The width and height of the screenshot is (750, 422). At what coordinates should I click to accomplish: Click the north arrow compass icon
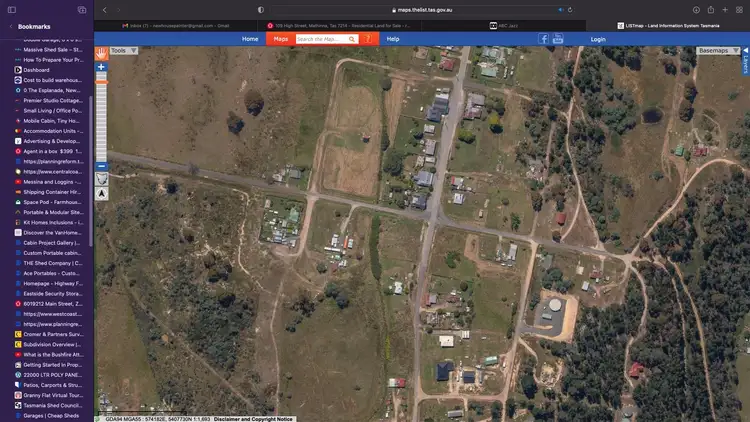101,194
